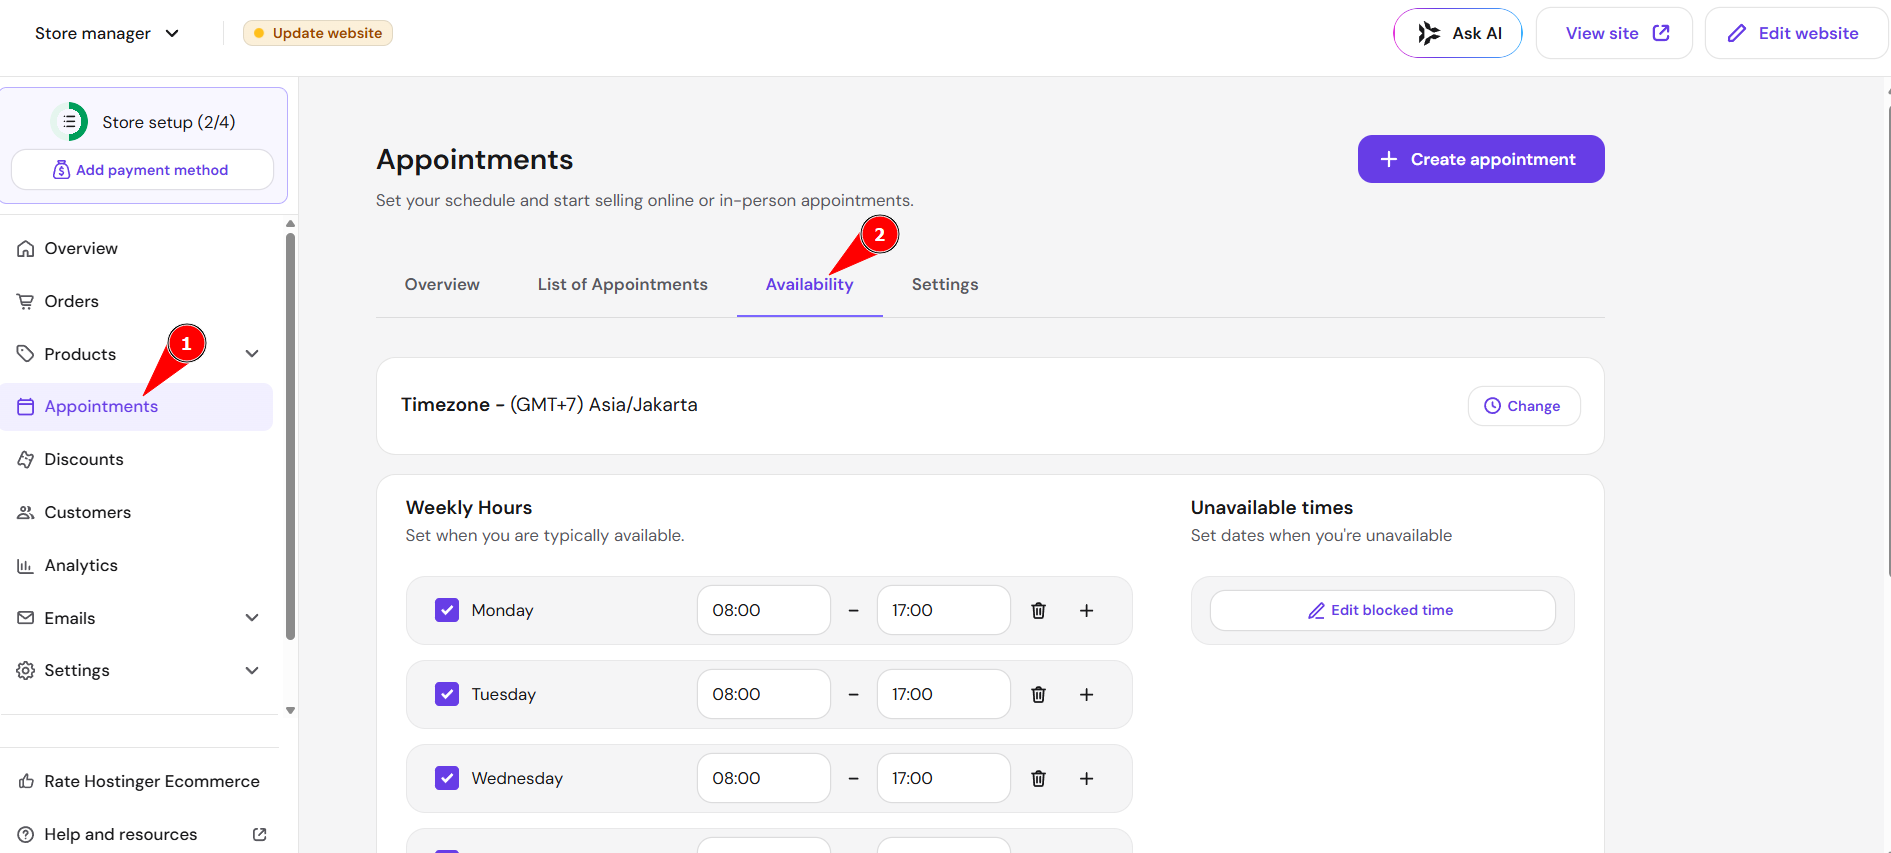Expand the Products submenu chevron

[x=252, y=354]
